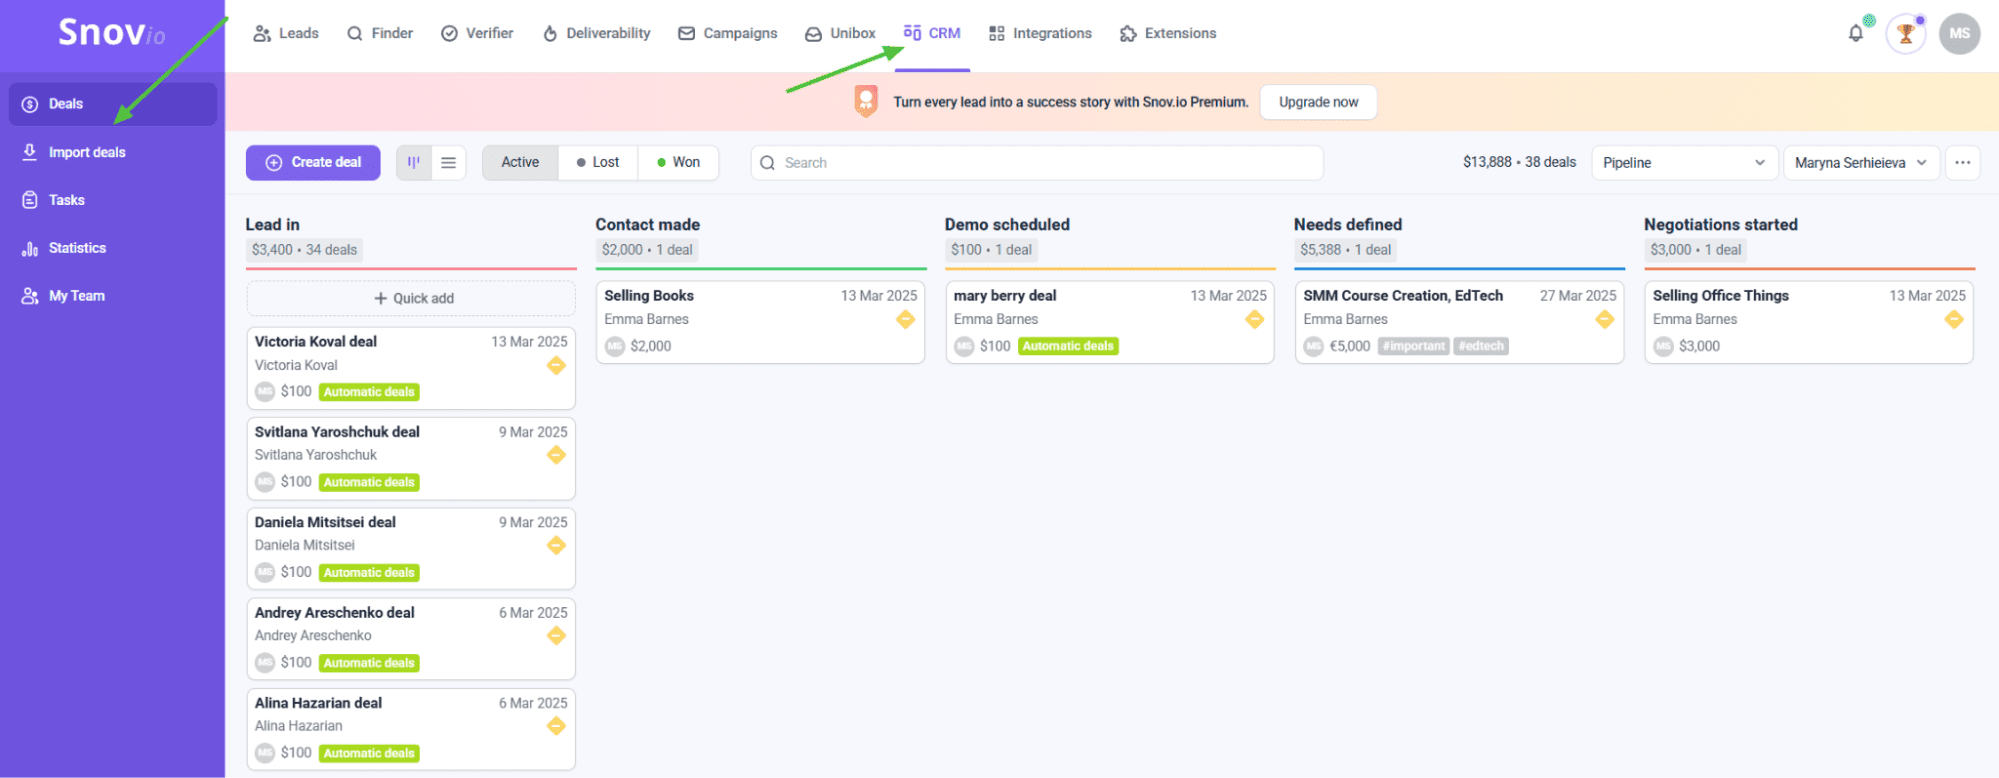Click the Upgrade now button
The image size is (1999, 778).
tap(1318, 102)
